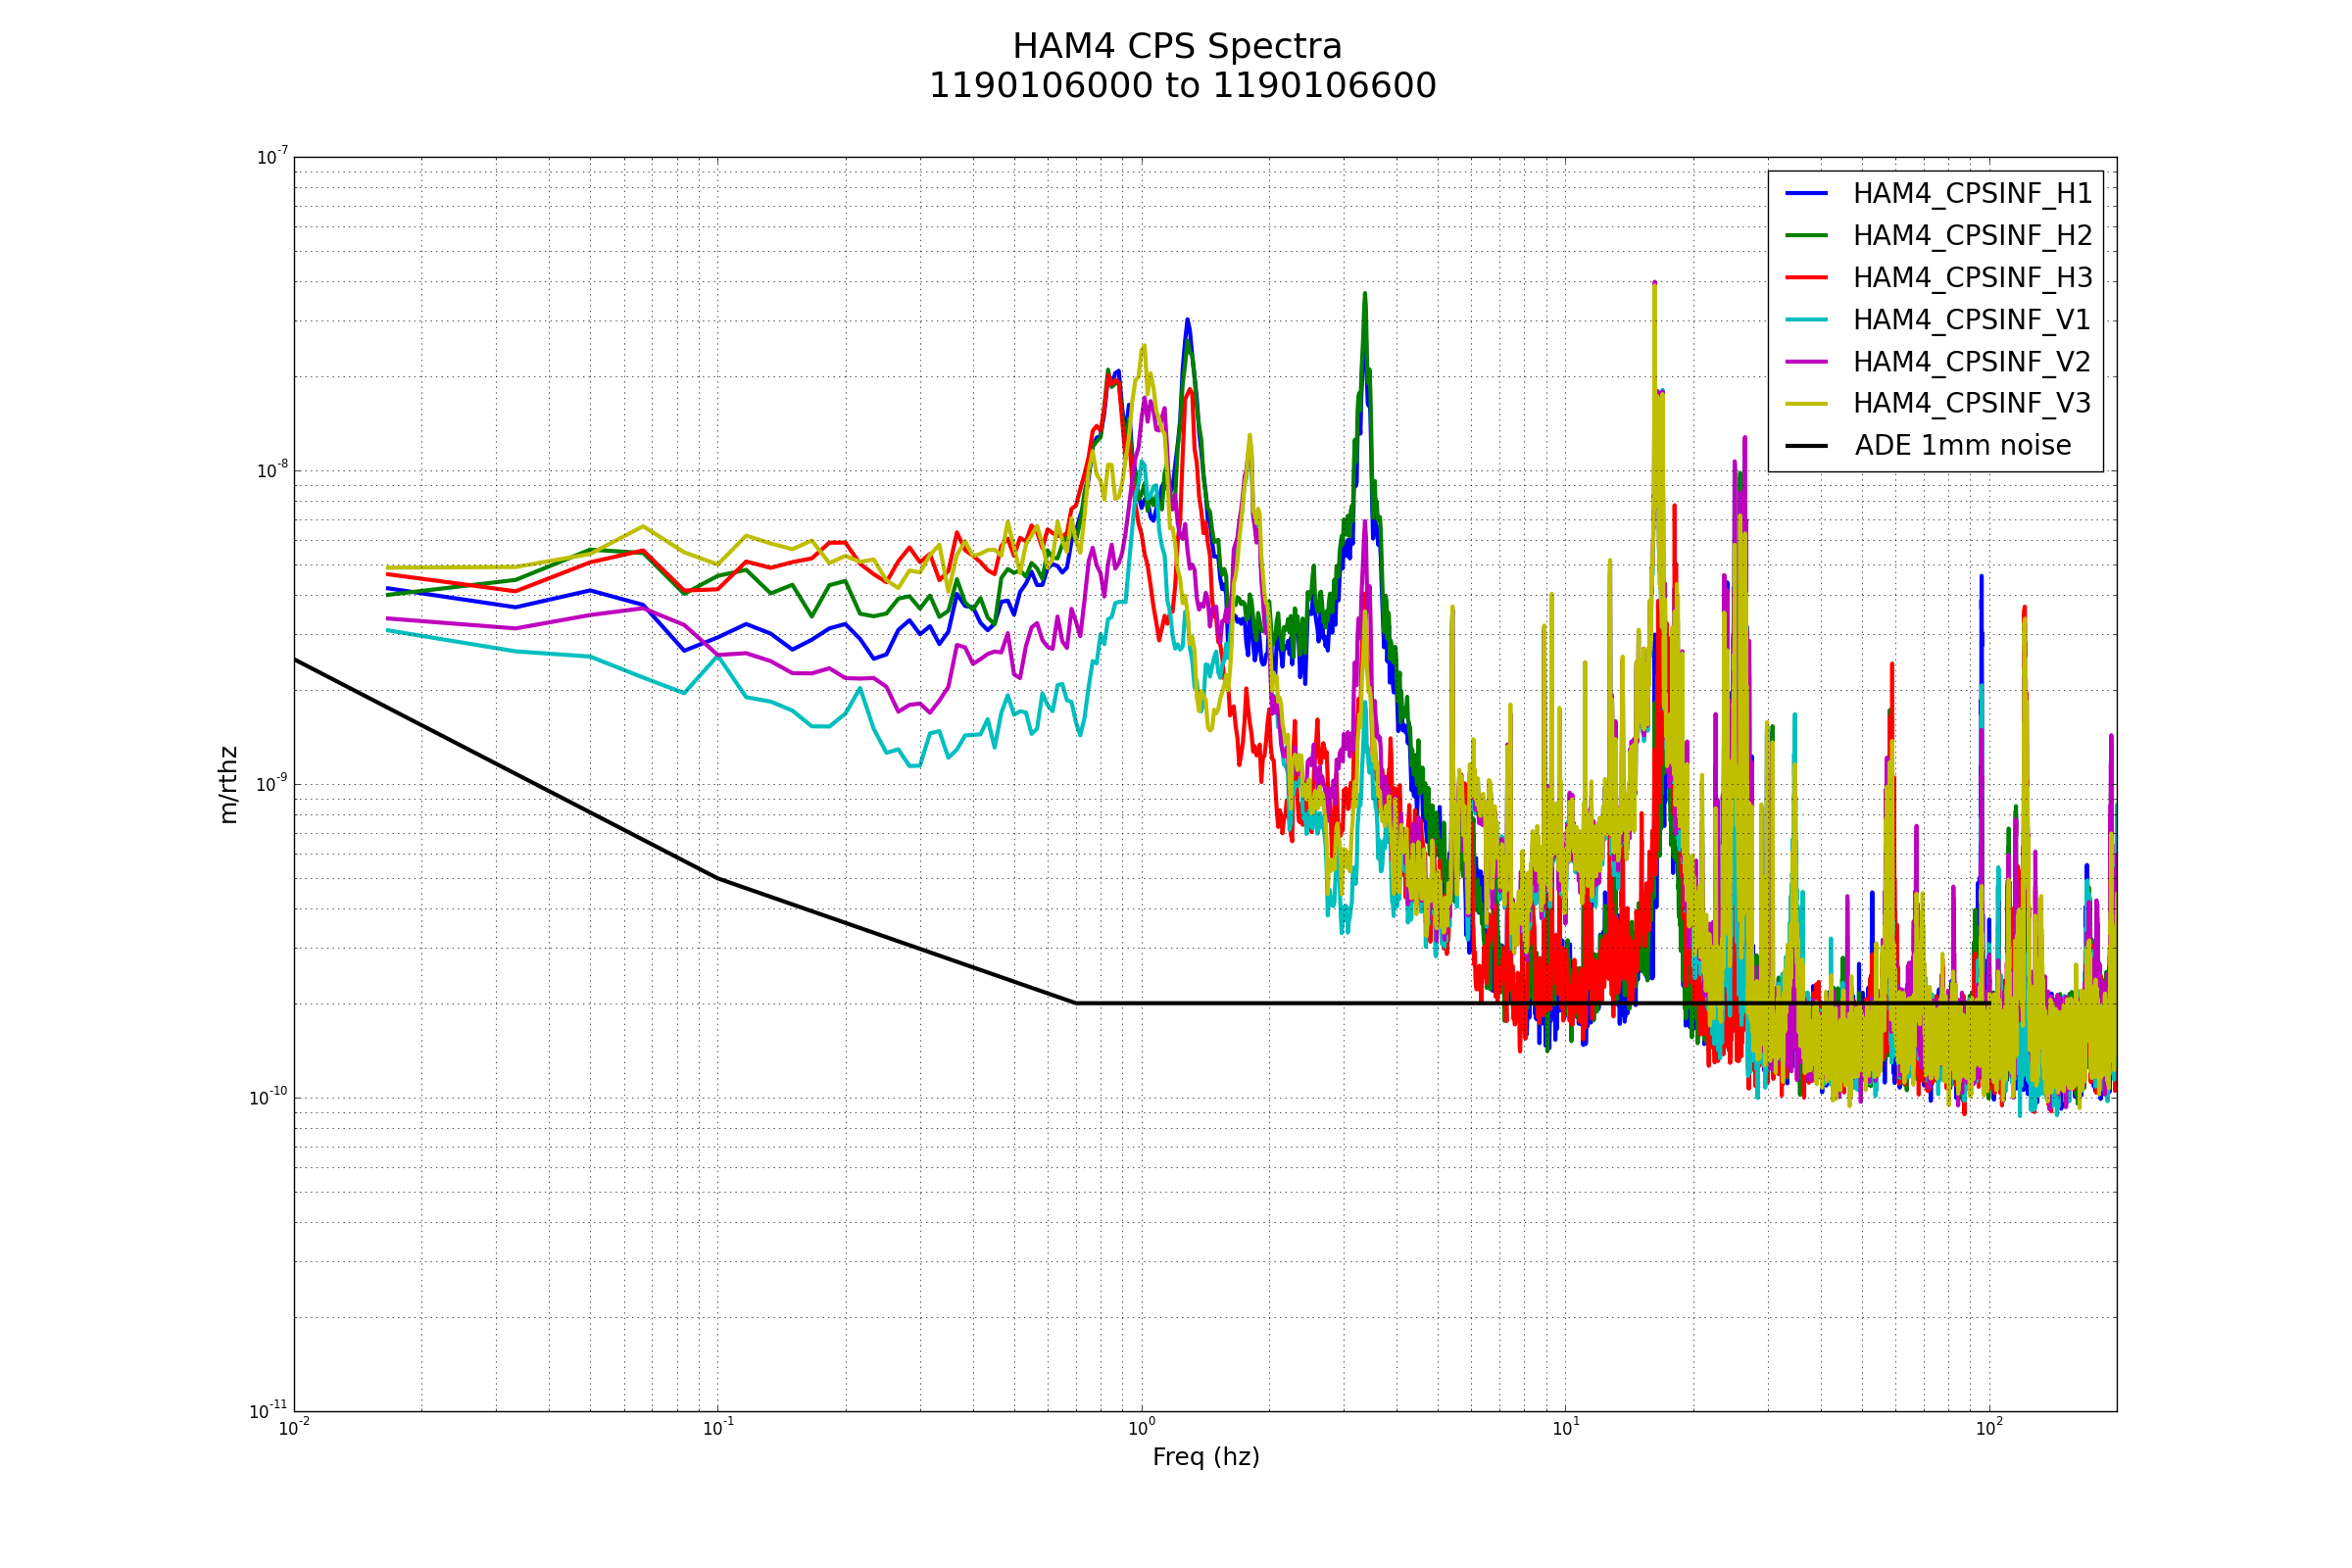Screen dimensions: 2352x1568
Task: Click the 10^2 x-axis tick label
Action: coord(1990,1428)
